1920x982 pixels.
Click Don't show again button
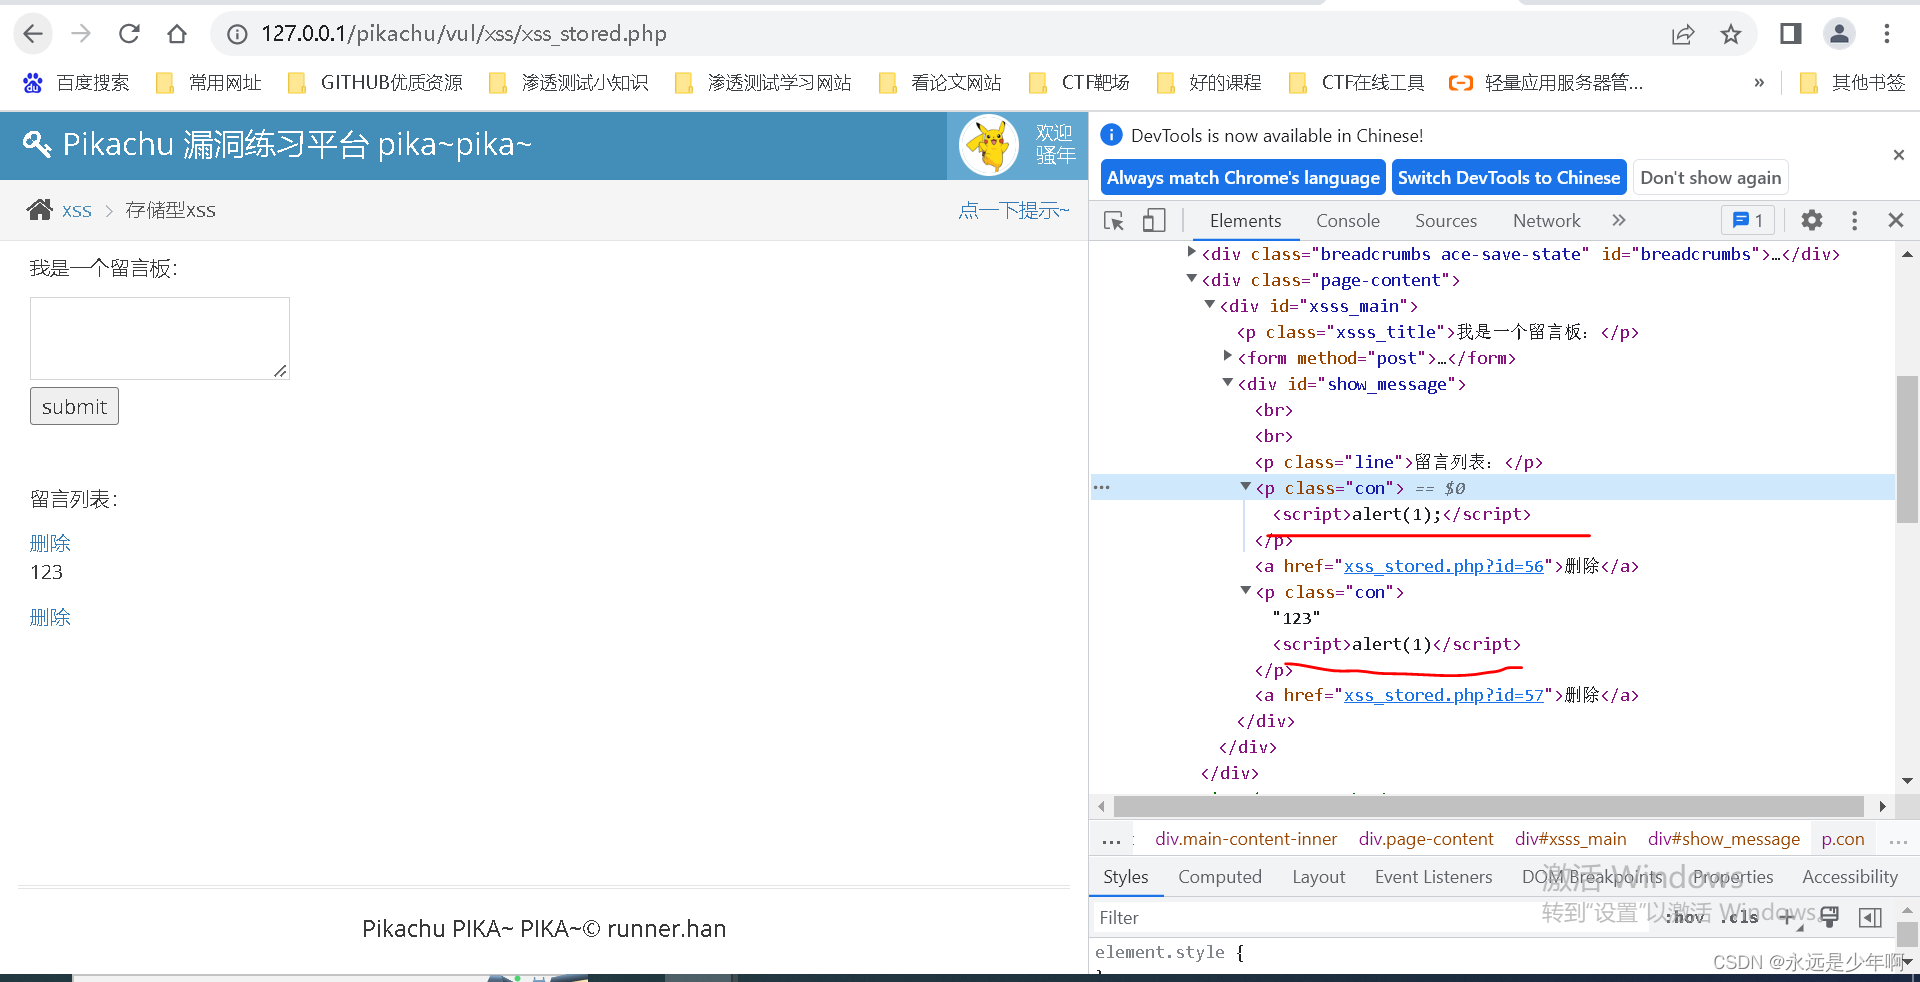[1710, 178]
